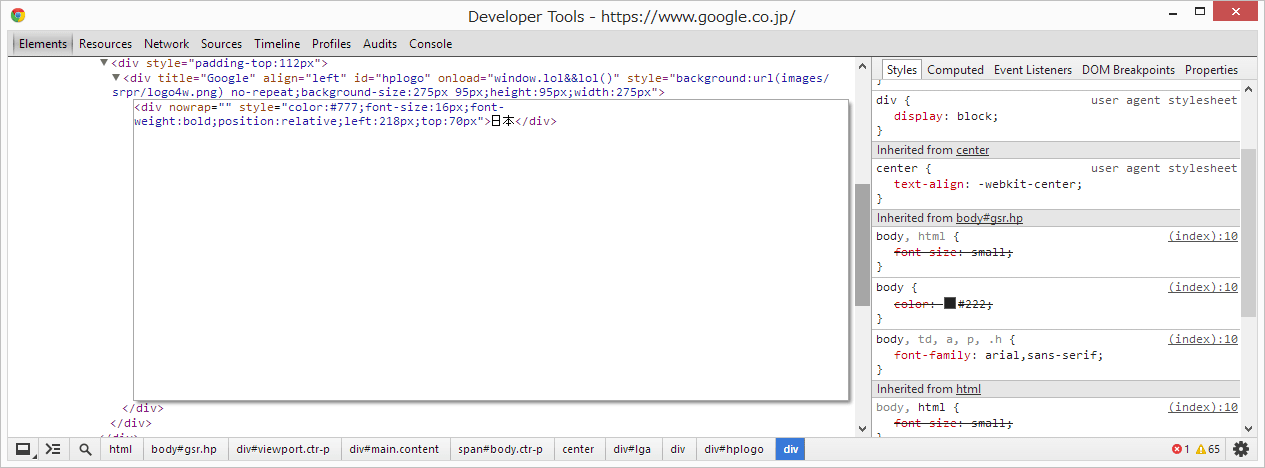Select the center breadcrumb
This screenshot has width=1265, height=468.
click(578, 449)
